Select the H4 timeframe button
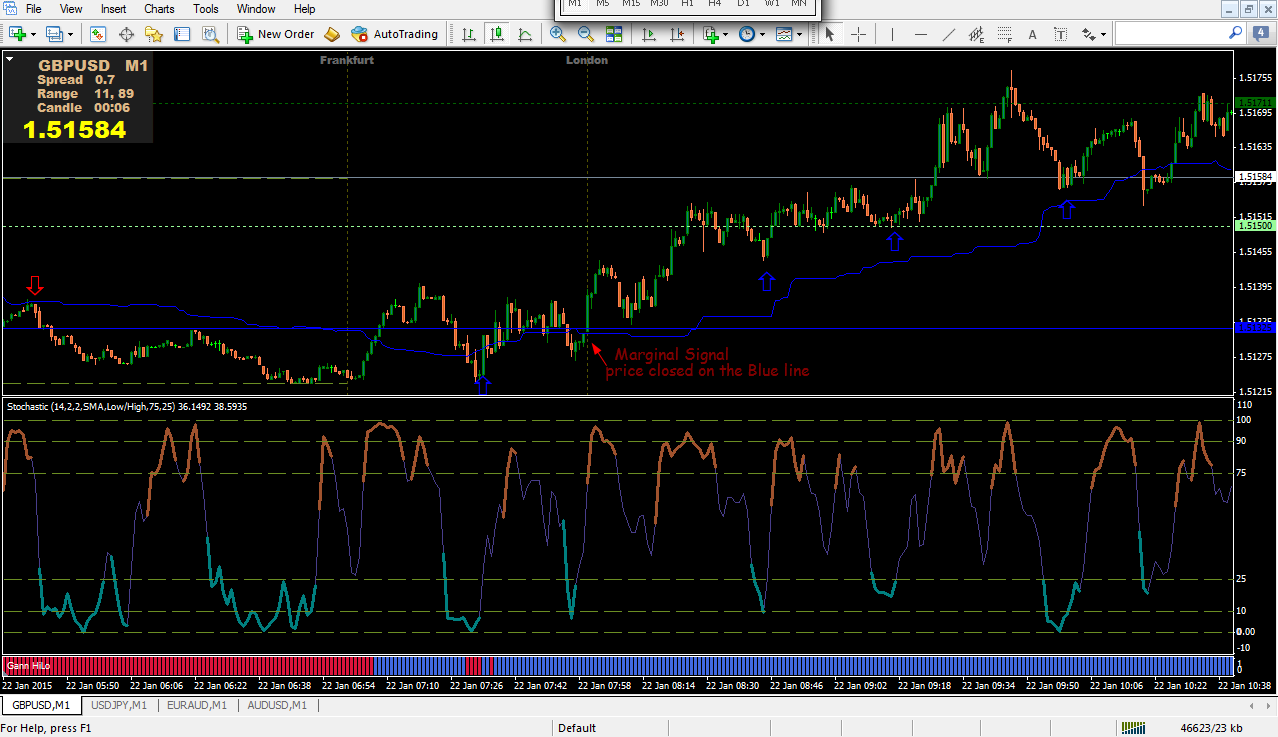 (x=714, y=4)
